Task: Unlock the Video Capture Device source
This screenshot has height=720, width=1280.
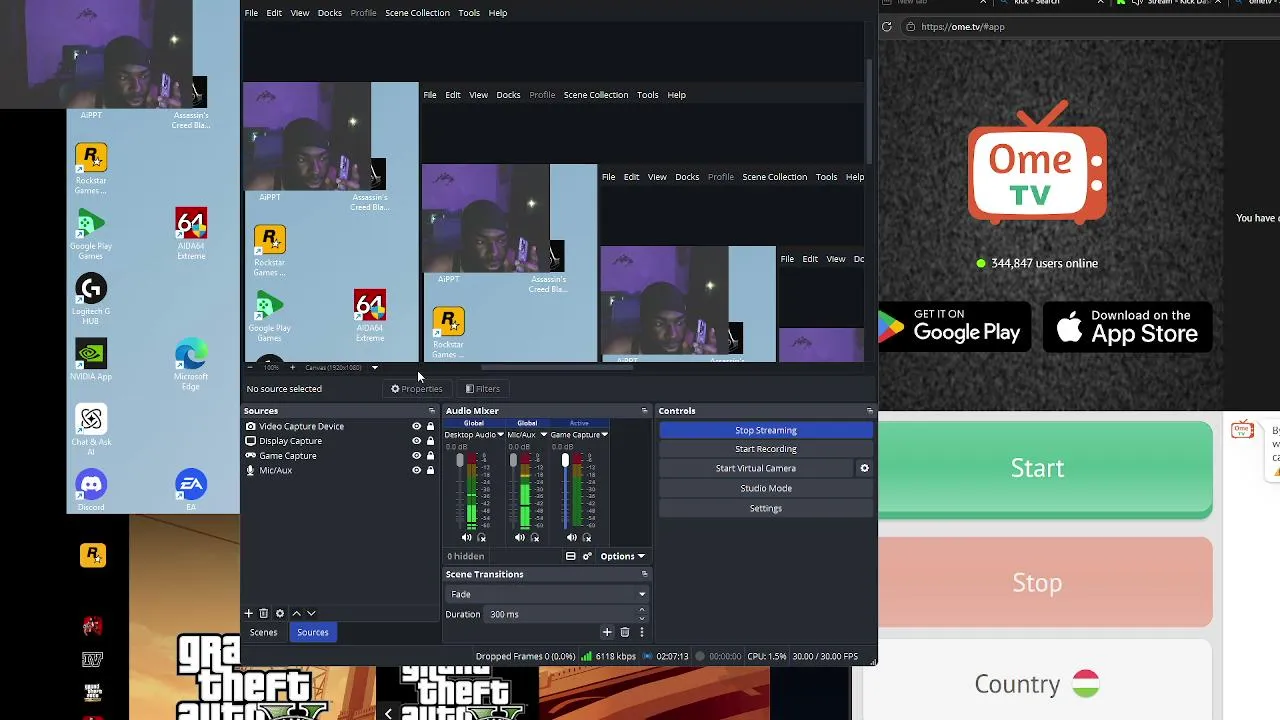Action: point(431,426)
